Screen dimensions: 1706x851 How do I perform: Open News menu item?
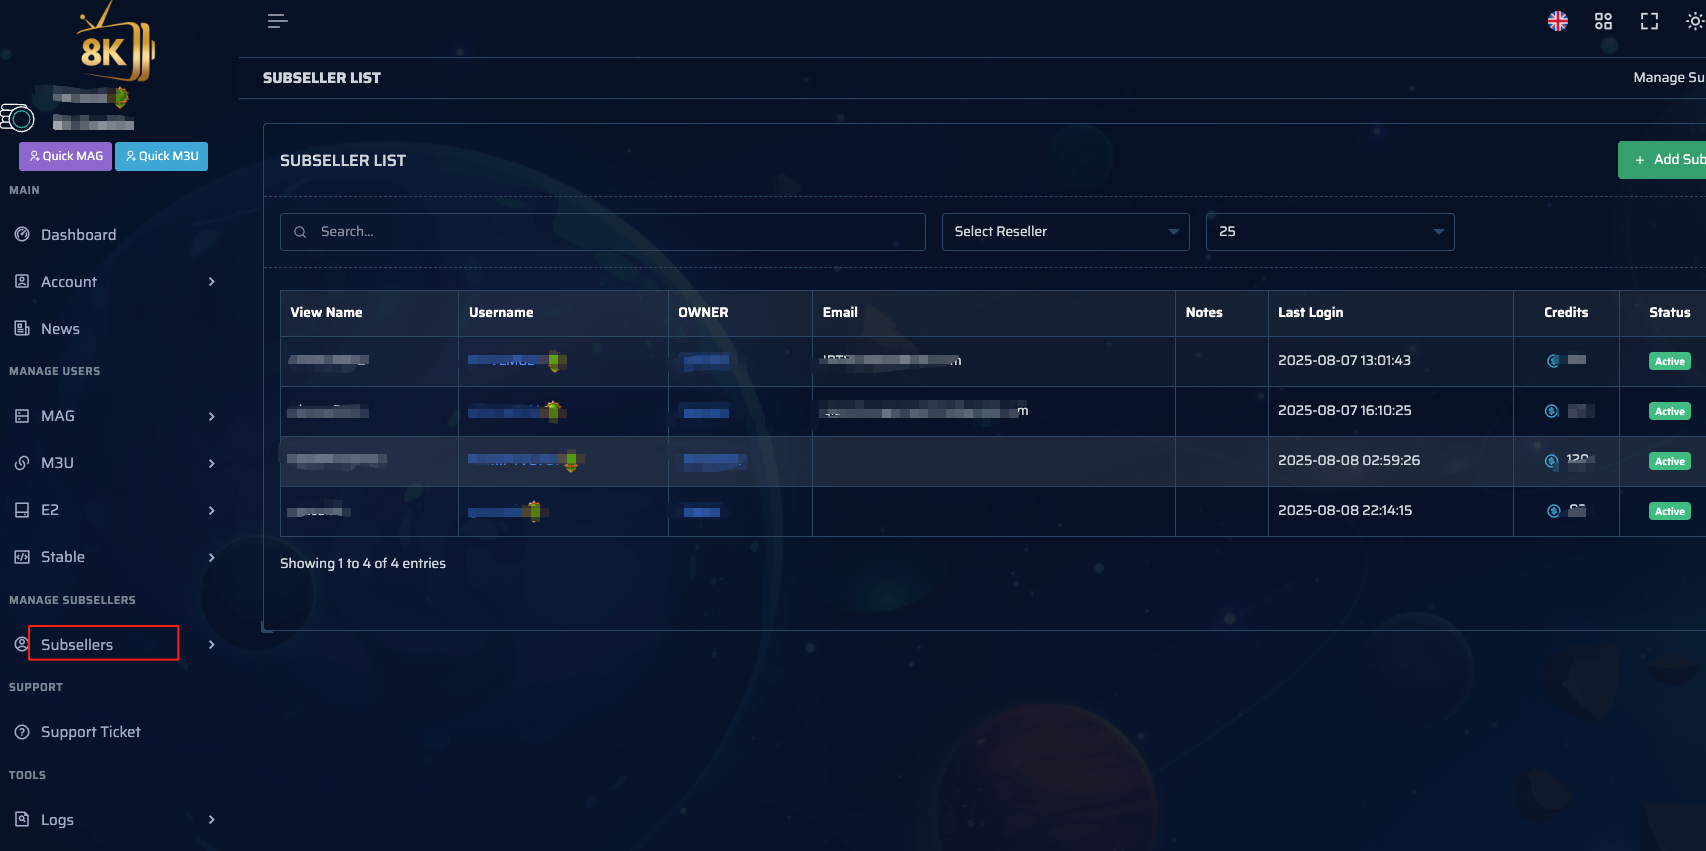(60, 329)
